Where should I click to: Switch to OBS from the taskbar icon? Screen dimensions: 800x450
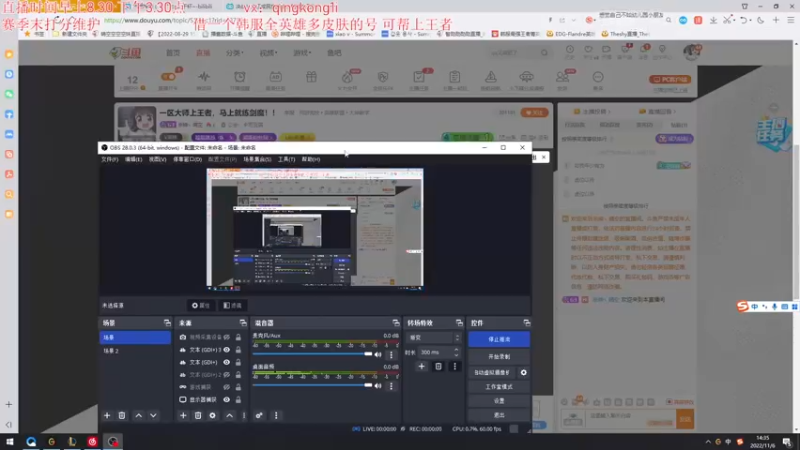coord(113,441)
